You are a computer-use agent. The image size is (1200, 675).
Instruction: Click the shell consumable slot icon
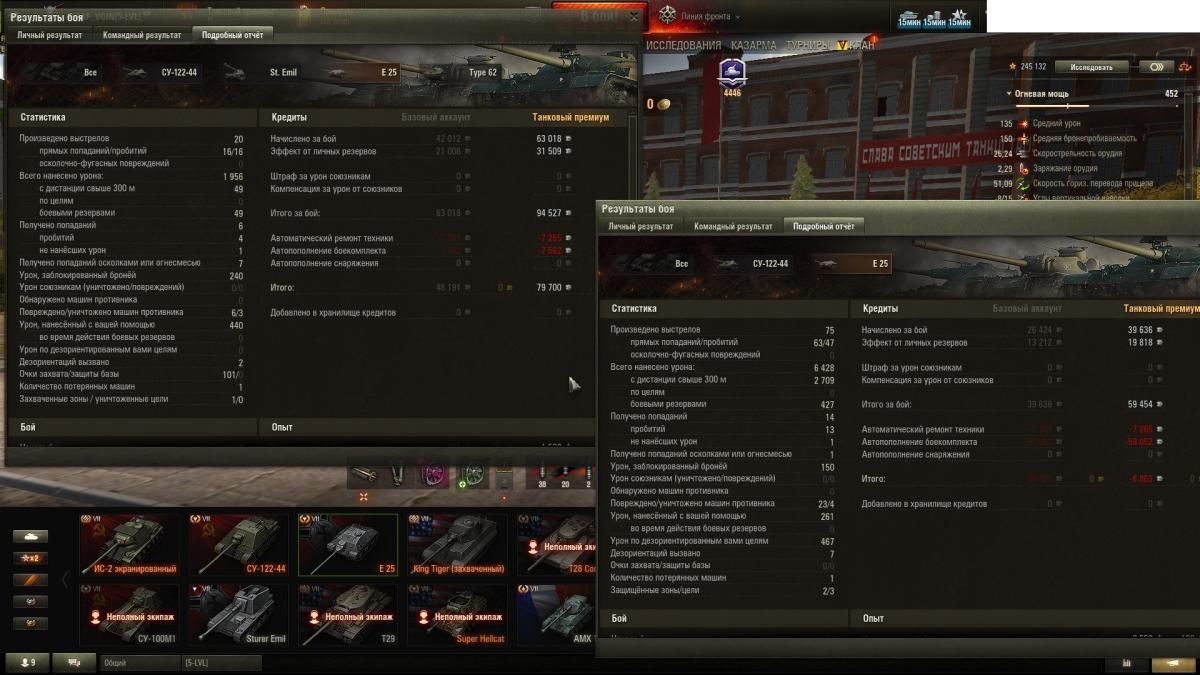(364, 473)
